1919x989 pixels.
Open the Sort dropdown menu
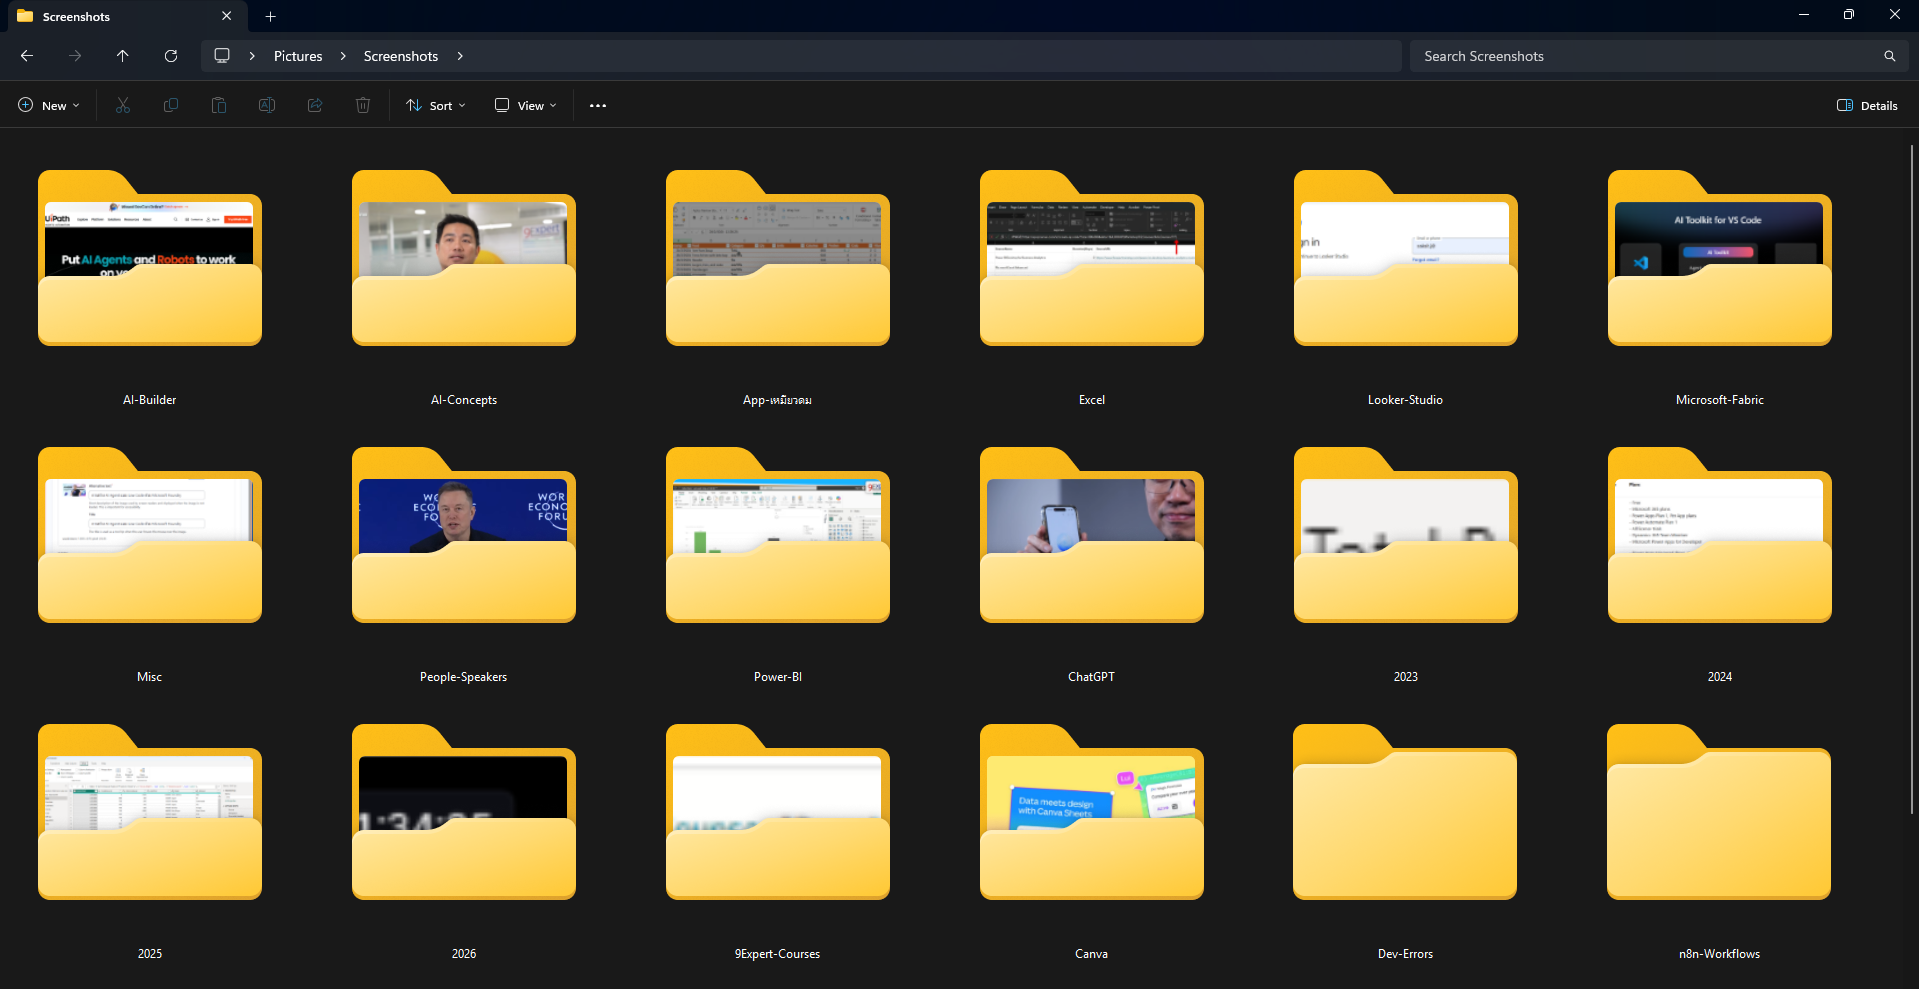click(x=436, y=105)
